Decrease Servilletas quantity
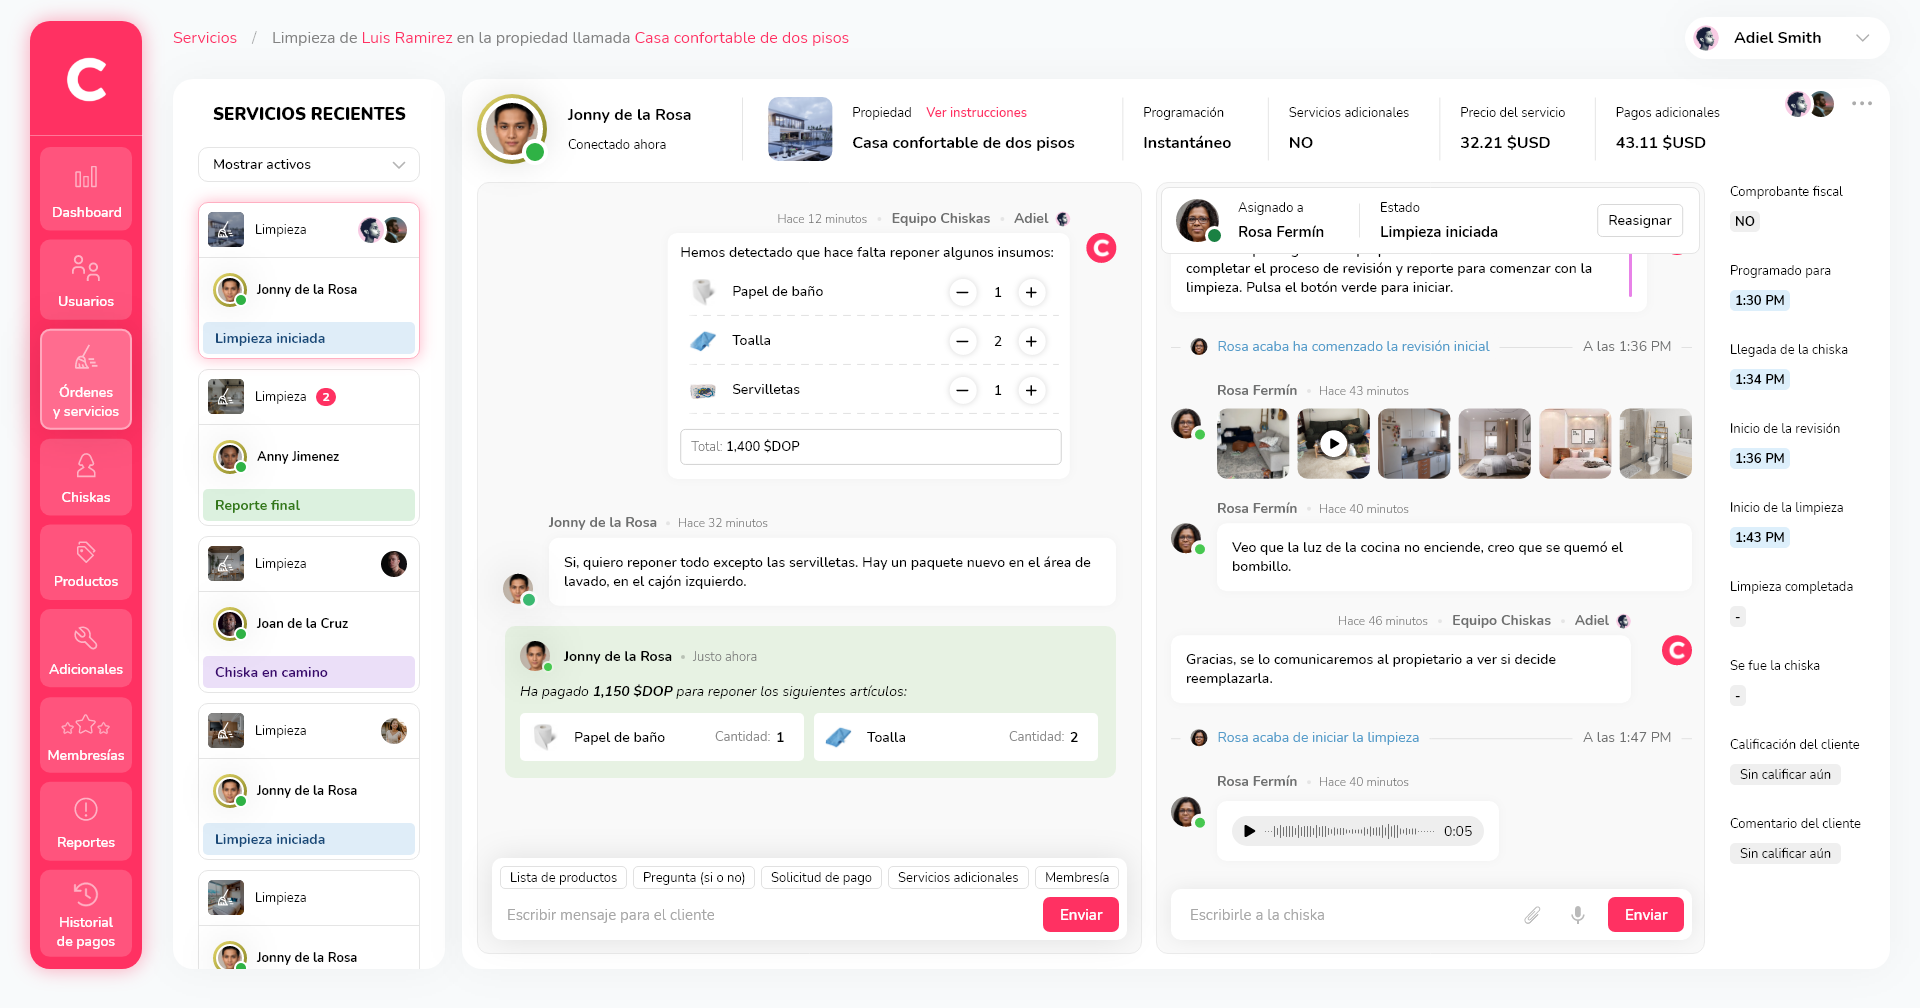 (962, 390)
